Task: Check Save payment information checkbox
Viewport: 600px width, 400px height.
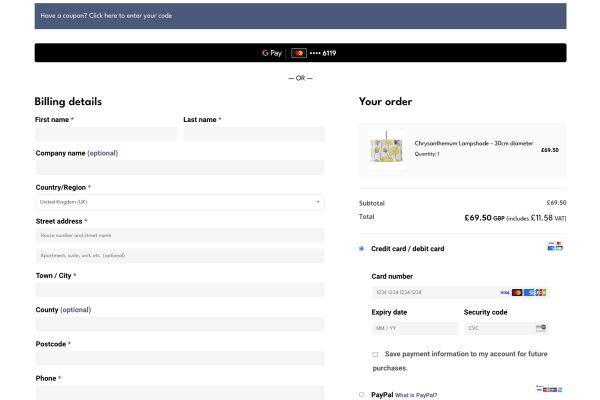Action: point(375,354)
